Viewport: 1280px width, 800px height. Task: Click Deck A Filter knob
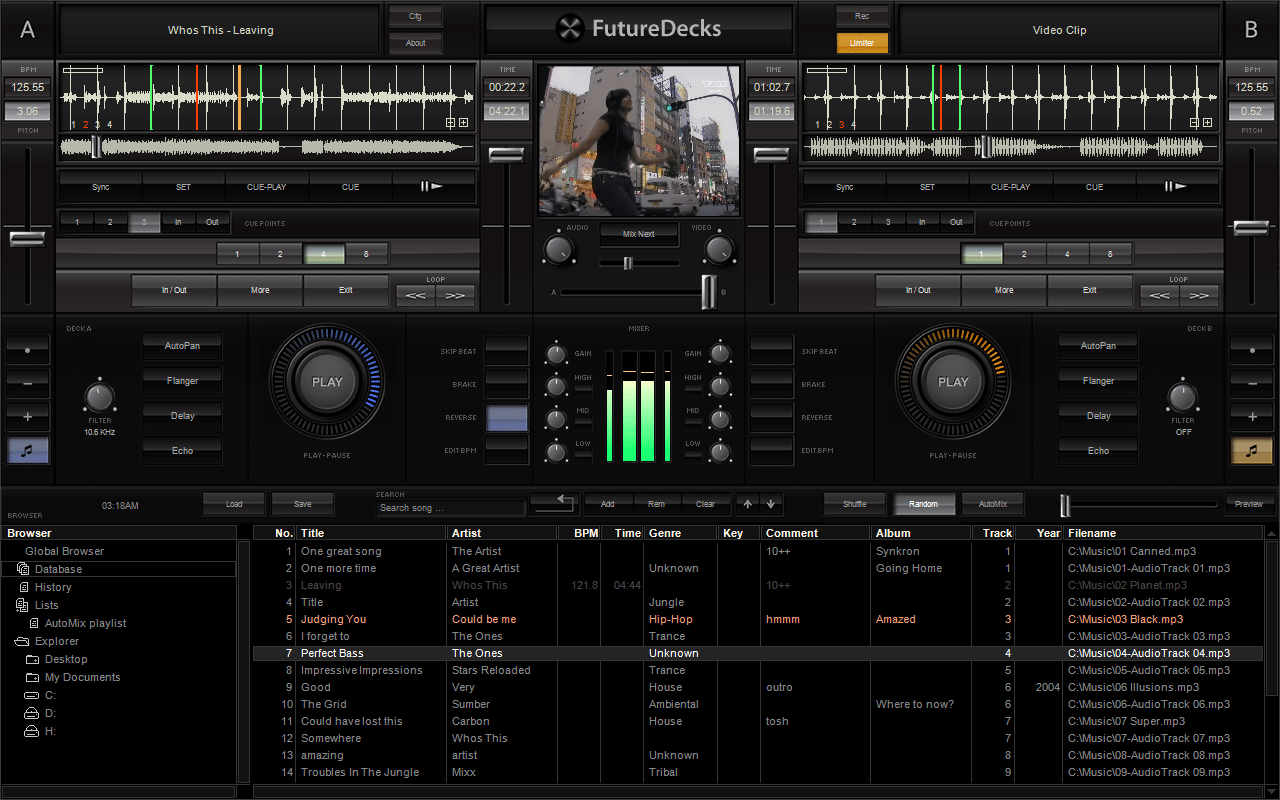(100, 397)
